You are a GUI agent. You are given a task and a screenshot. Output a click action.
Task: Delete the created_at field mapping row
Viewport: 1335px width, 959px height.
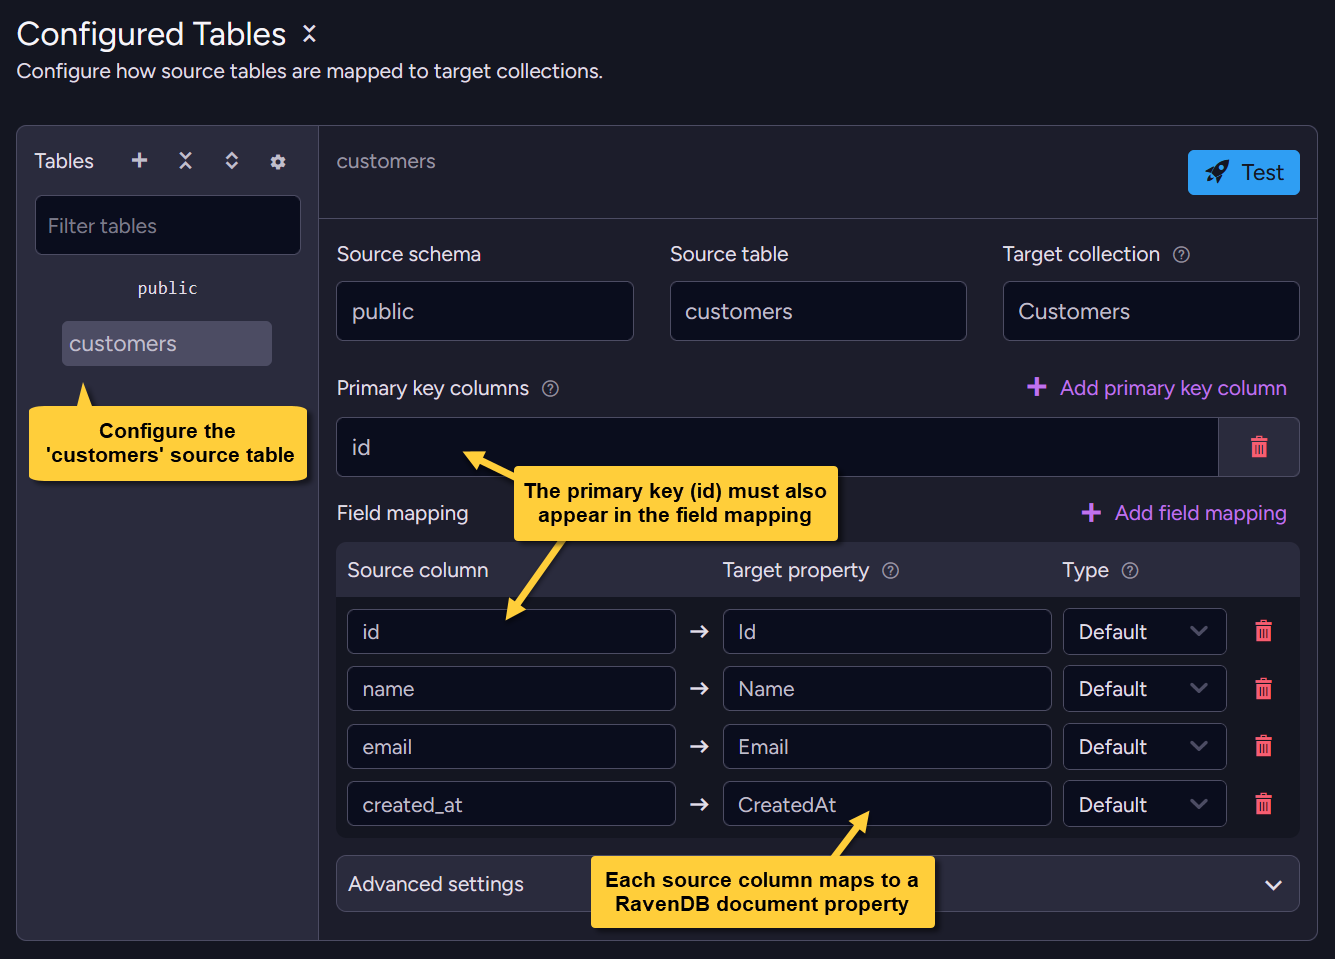[1263, 804]
